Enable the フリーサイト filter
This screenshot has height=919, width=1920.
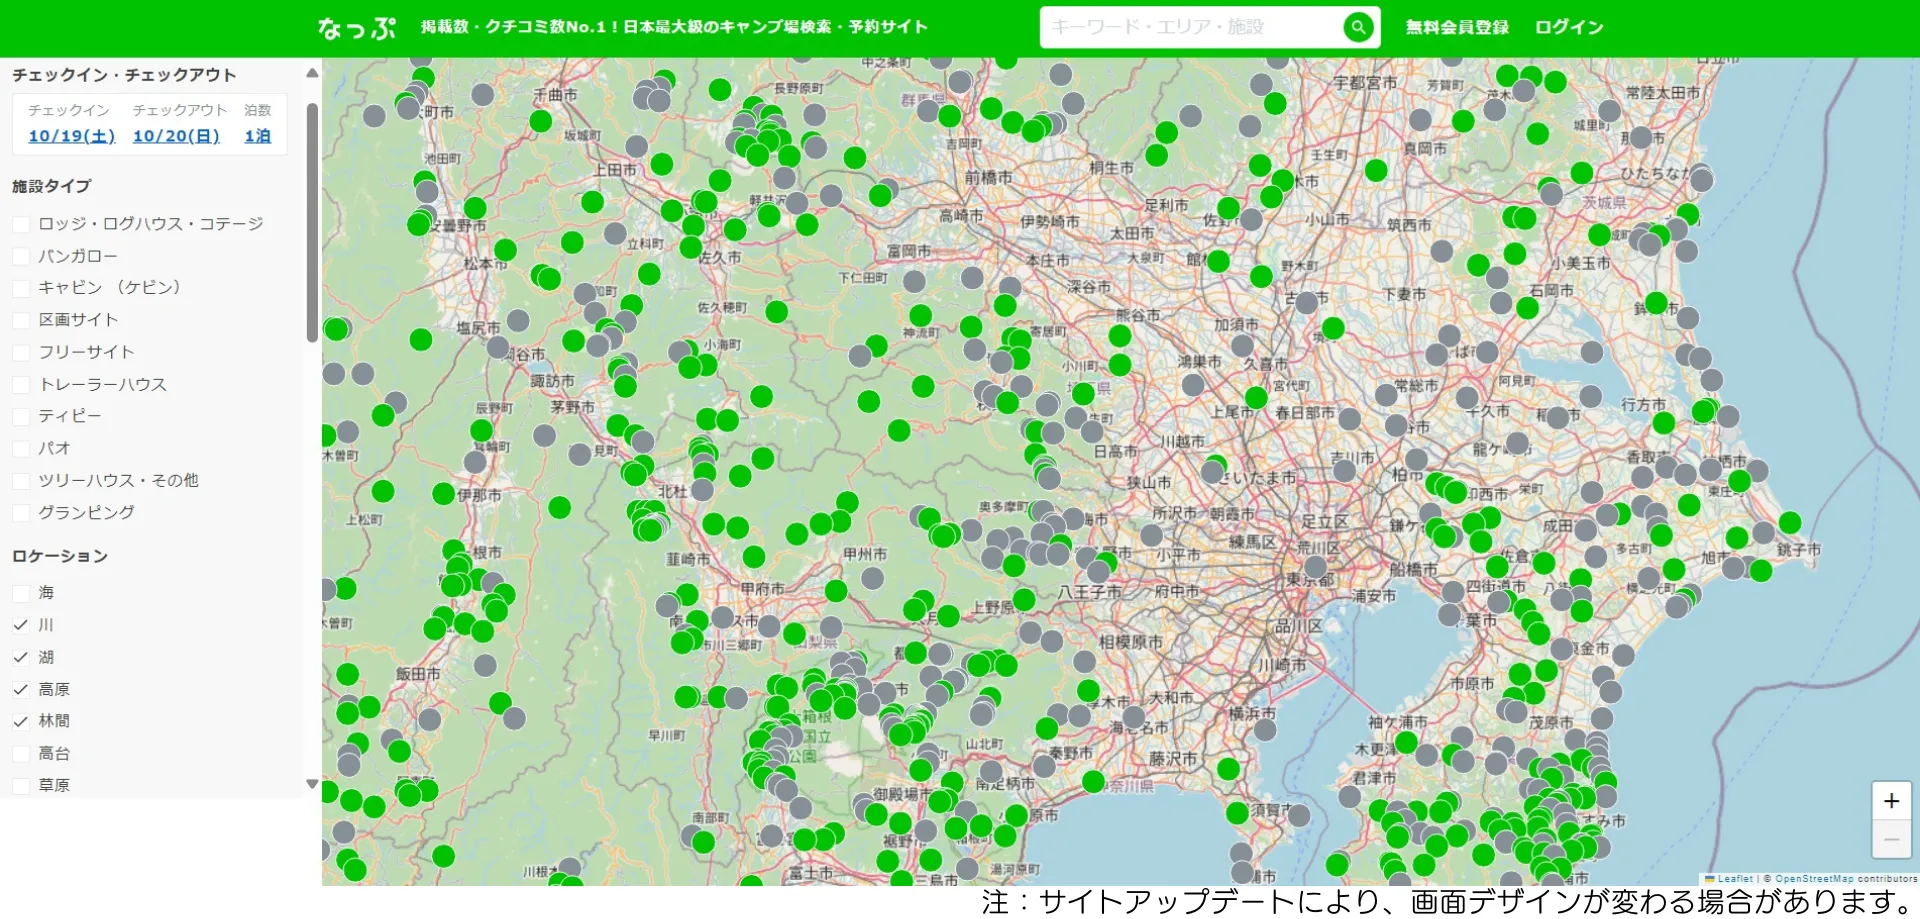(x=21, y=352)
